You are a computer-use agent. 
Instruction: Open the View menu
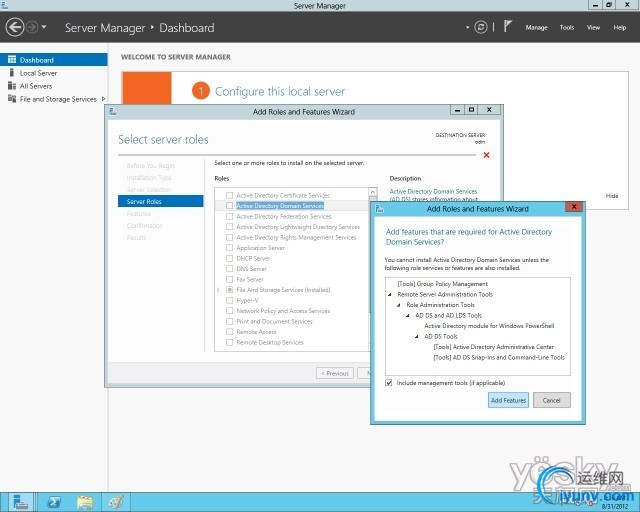(x=593, y=27)
